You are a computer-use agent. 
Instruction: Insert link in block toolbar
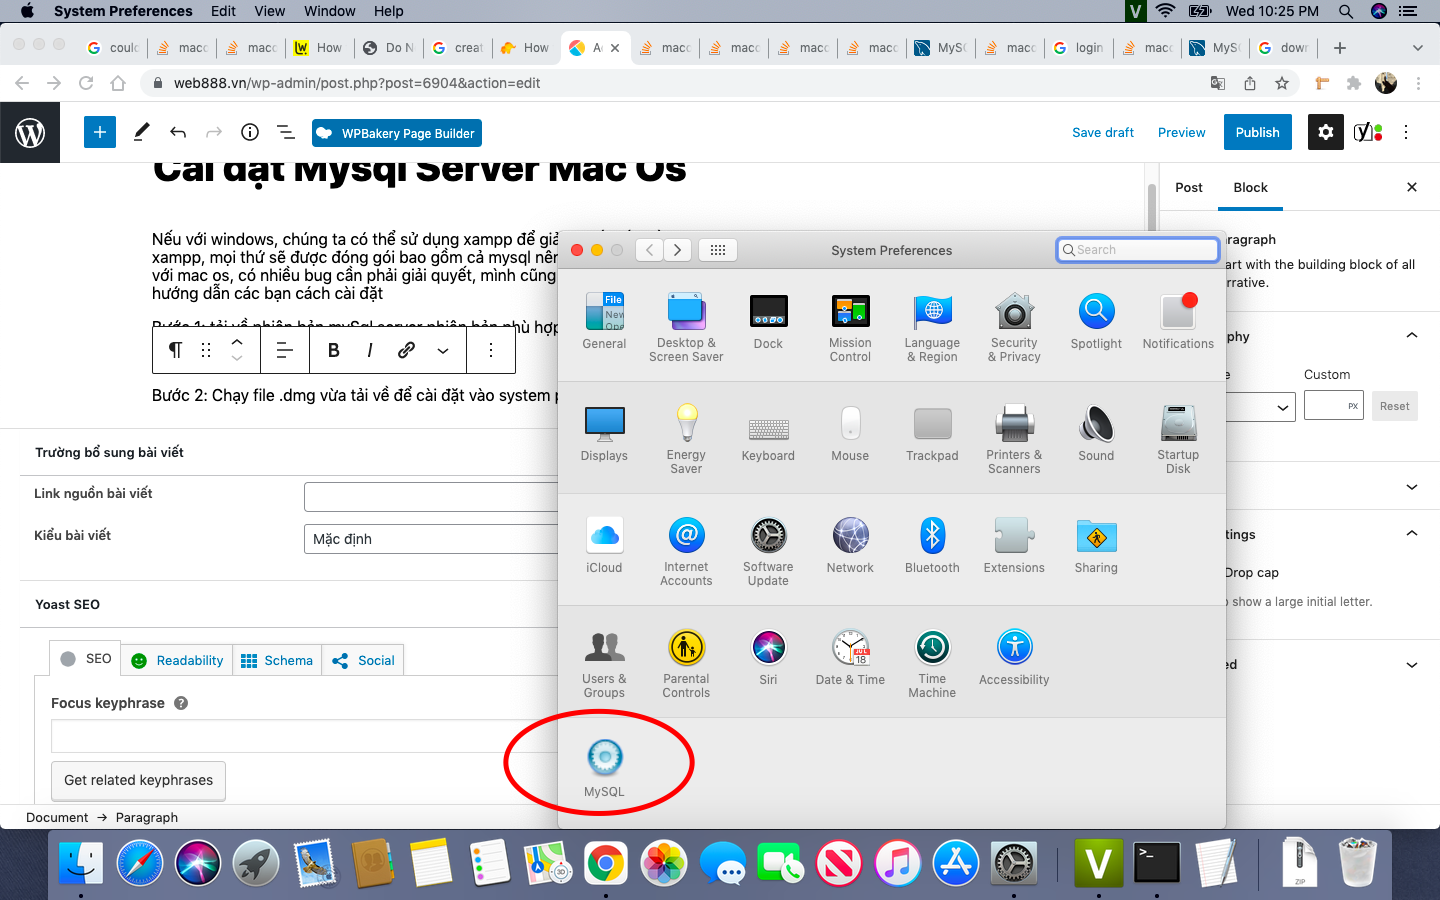pyautogui.click(x=406, y=350)
